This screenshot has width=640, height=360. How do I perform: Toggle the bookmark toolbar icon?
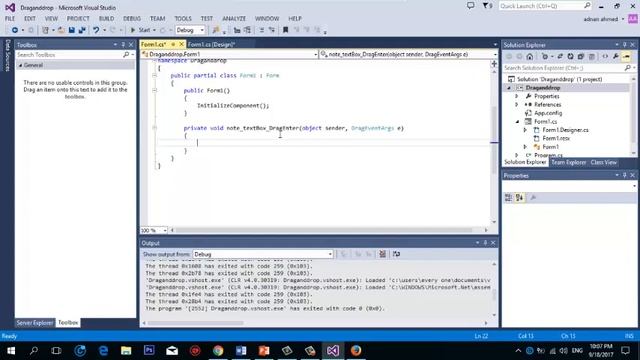[x=286, y=30]
